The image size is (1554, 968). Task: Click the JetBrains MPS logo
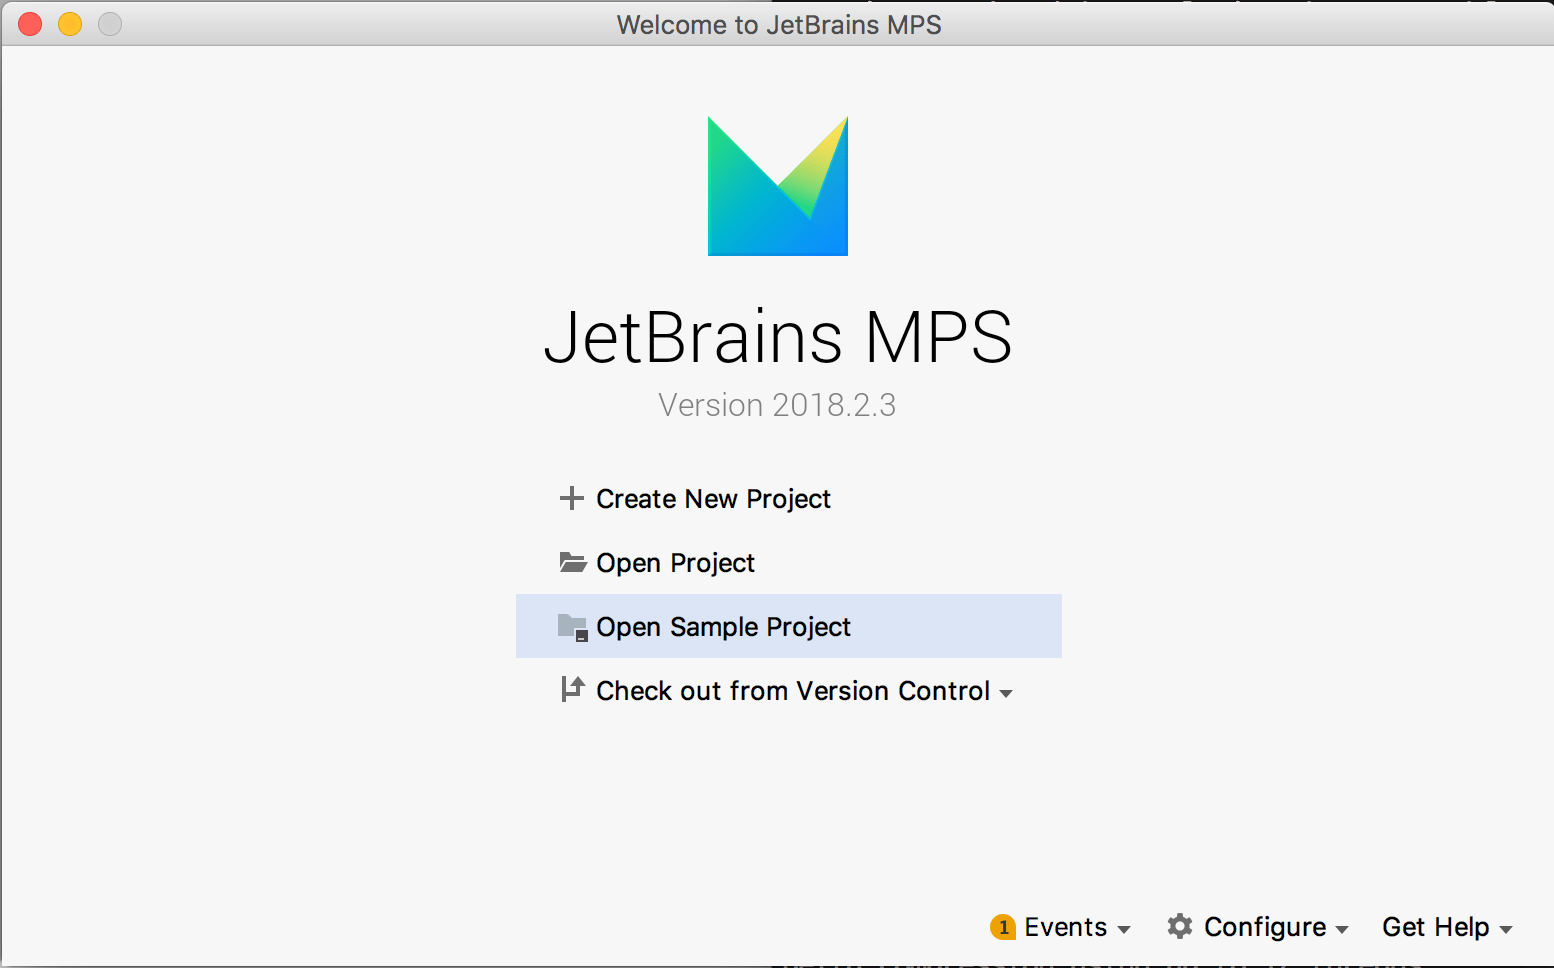tap(777, 186)
